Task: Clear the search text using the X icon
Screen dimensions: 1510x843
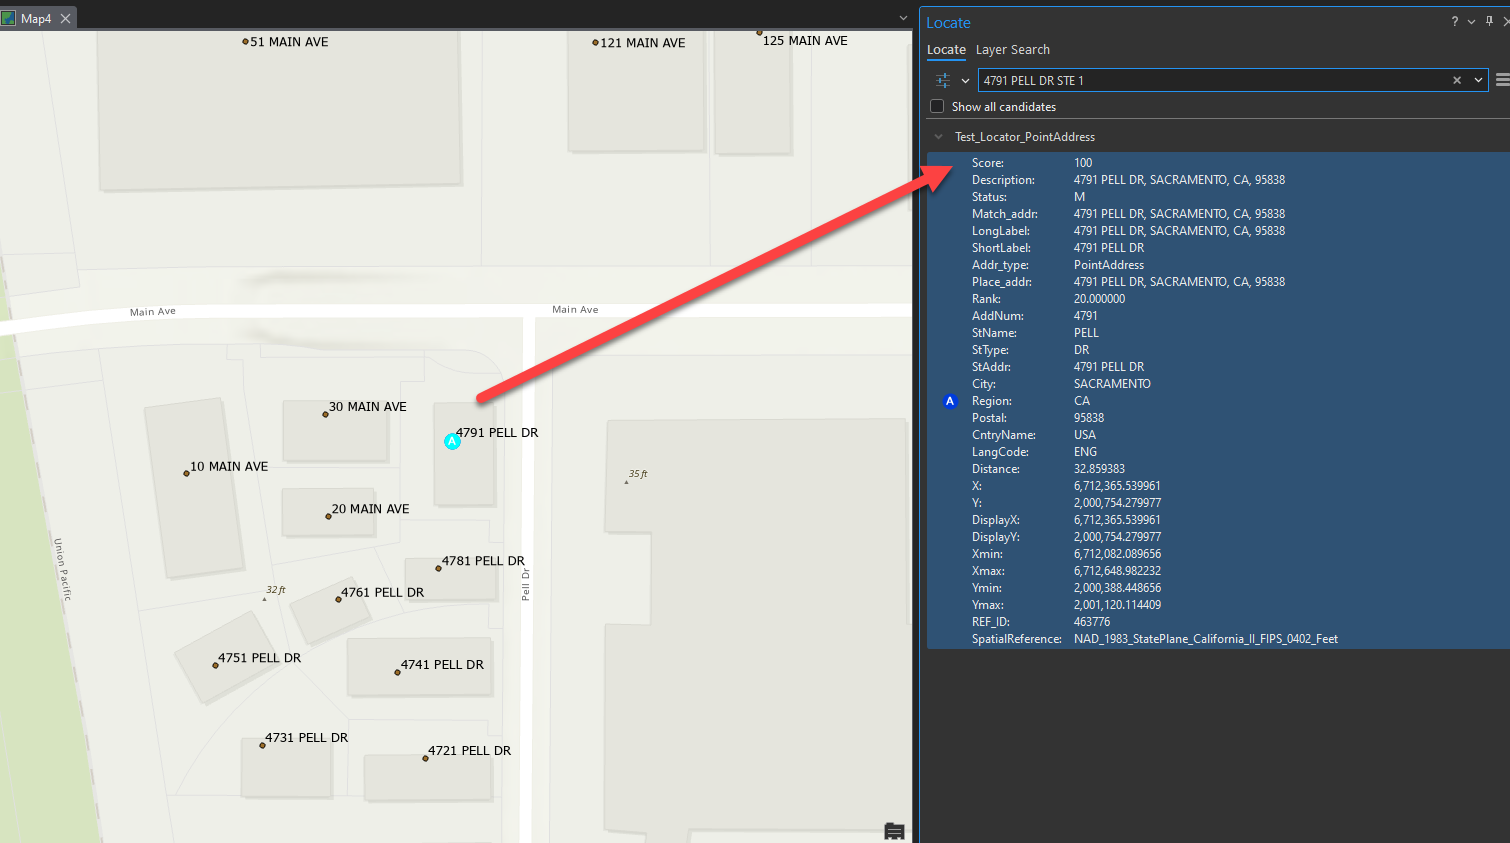Action: [1456, 80]
